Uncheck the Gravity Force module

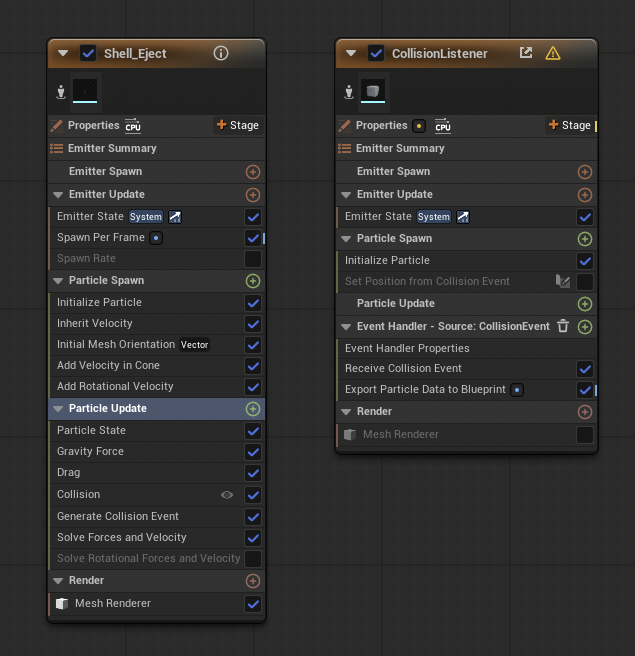click(x=253, y=452)
